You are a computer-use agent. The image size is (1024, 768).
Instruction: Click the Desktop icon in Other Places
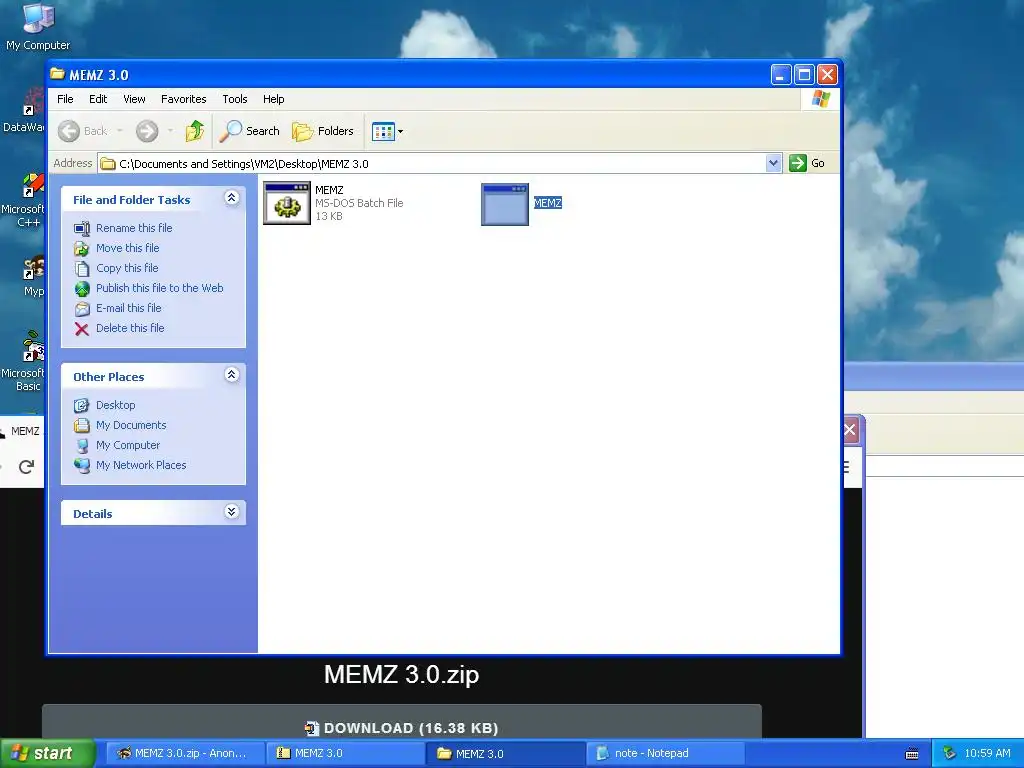(82, 406)
